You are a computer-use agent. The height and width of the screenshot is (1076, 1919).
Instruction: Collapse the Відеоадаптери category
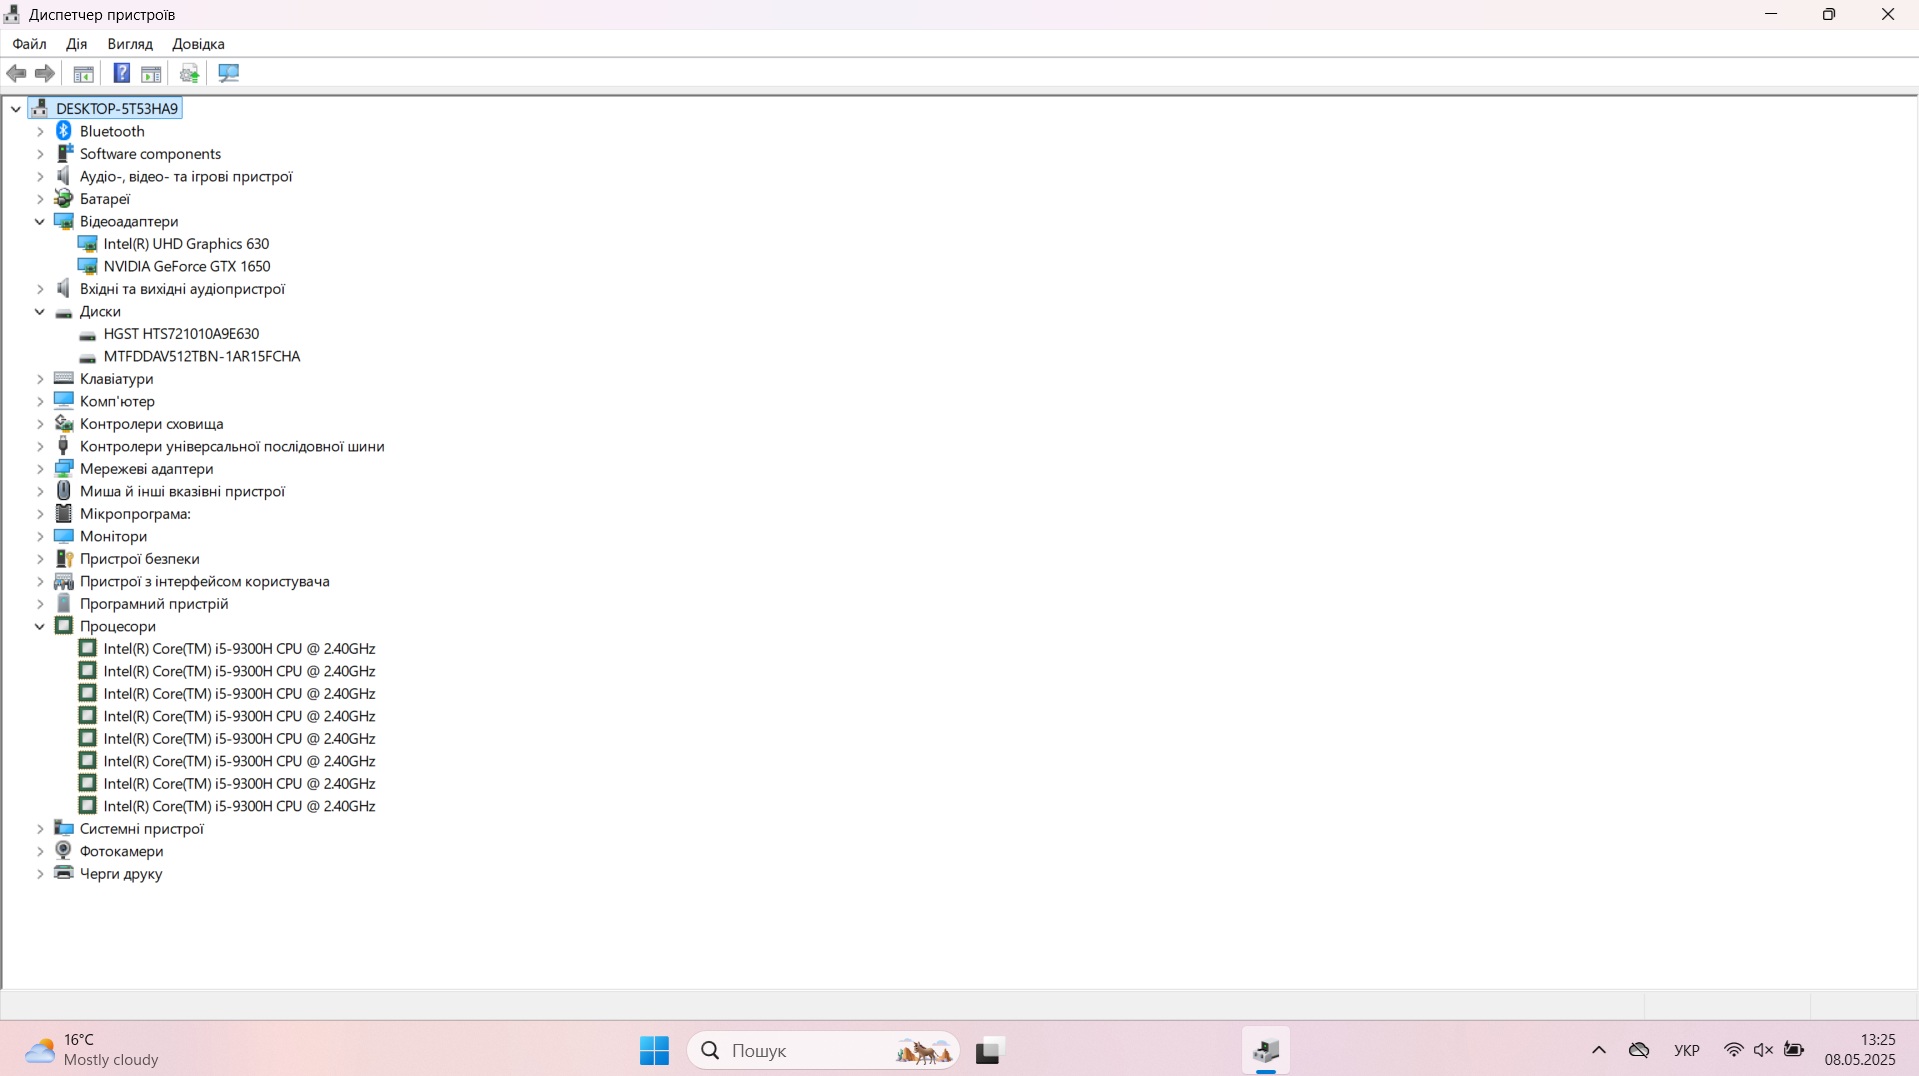[40, 222]
